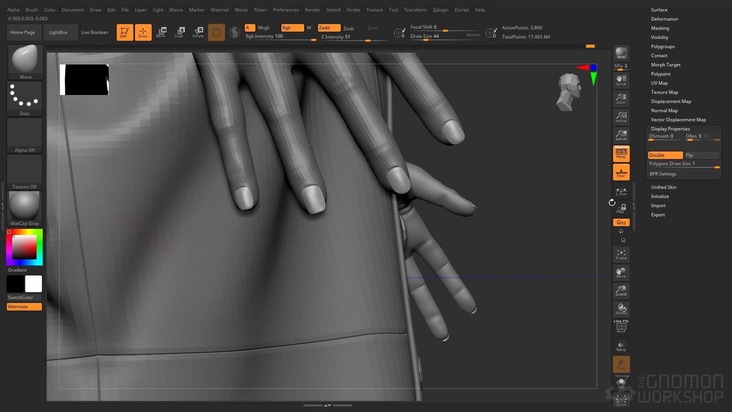Click the BPR render icon
This screenshot has height=412, width=732.
click(x=621, y=53)
